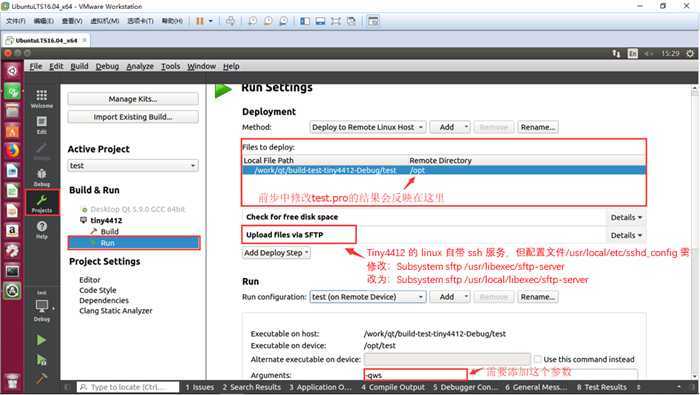Revert VM to previous snapshot icon
This screenshot has width=700, height=395.
point(268,21)
